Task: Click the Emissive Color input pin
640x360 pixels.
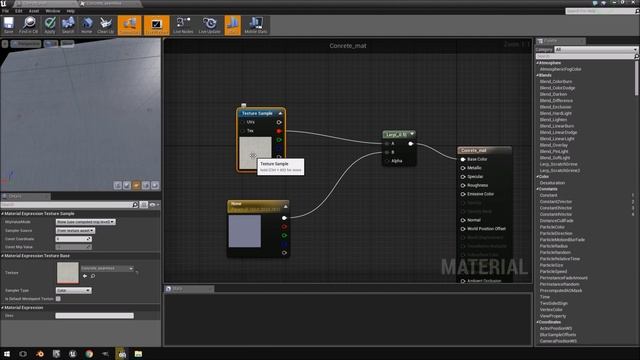Action: pos(463,194)
